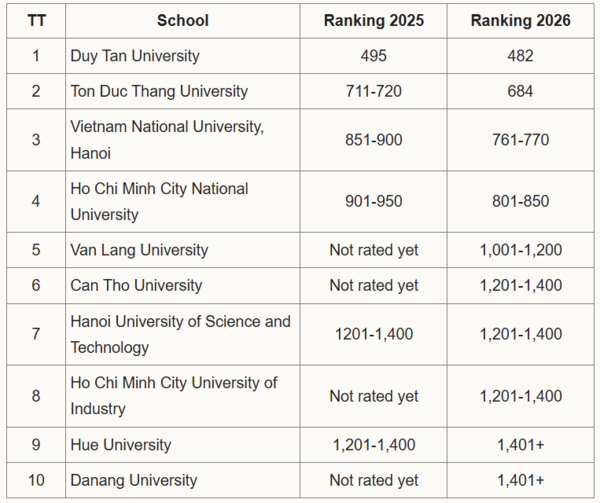Click Hanoi University of Science and Technology
Screen dimensions: 600x503
[183, 334]
